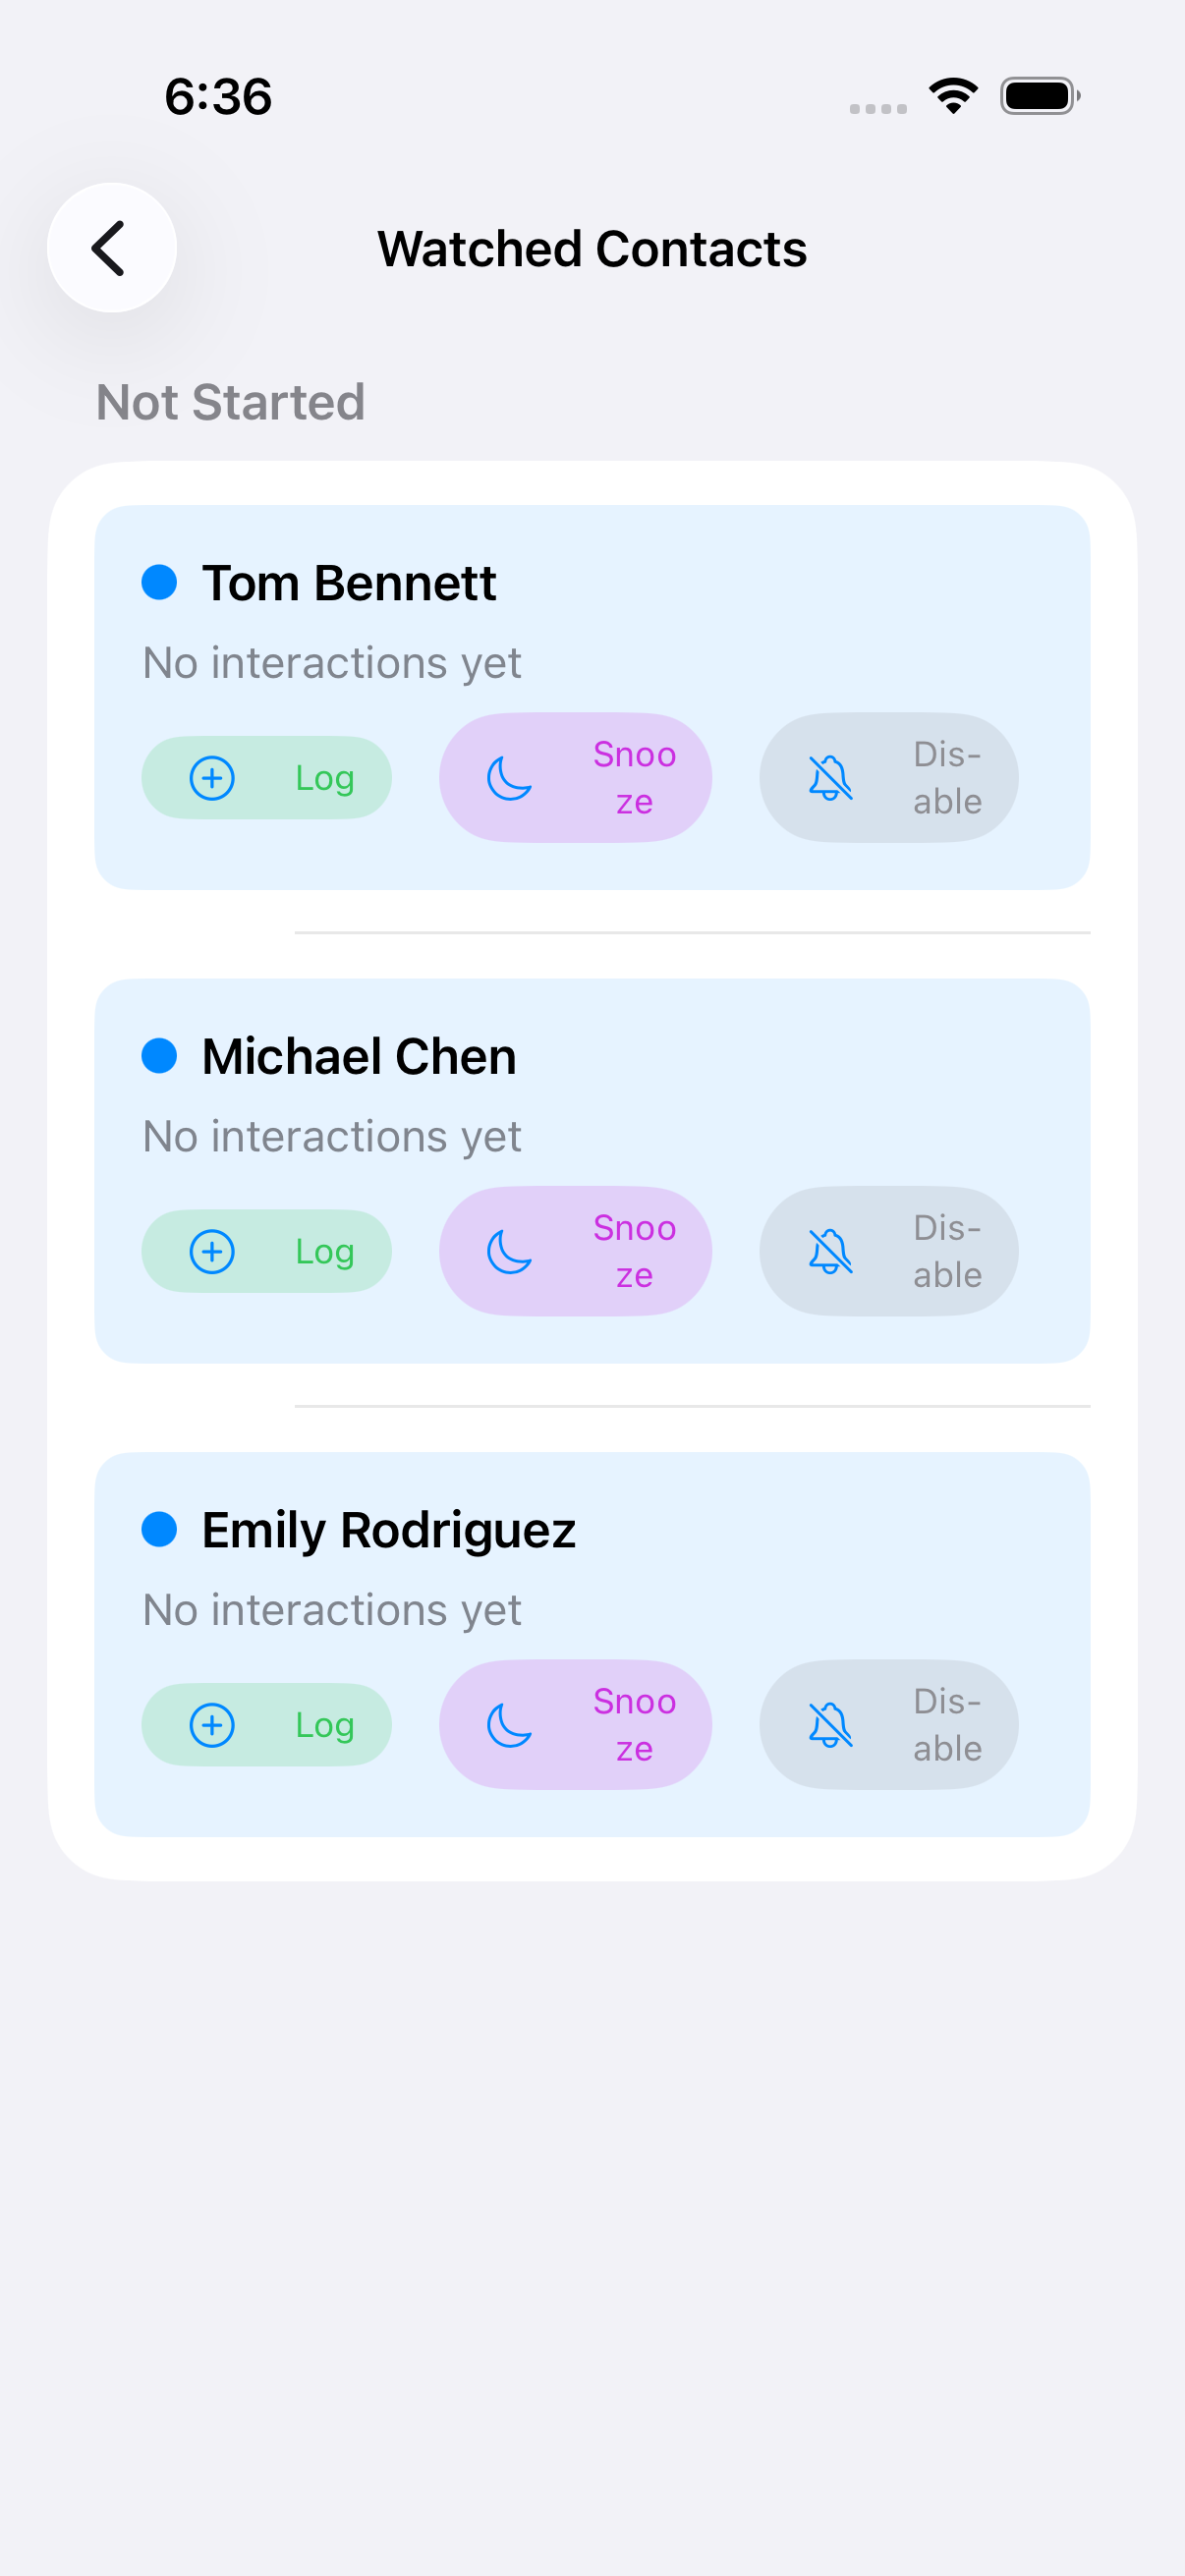Click the plus-circle Log icon for Michael Chen
1185x2576 pixels.
[x=211, y=1251]
